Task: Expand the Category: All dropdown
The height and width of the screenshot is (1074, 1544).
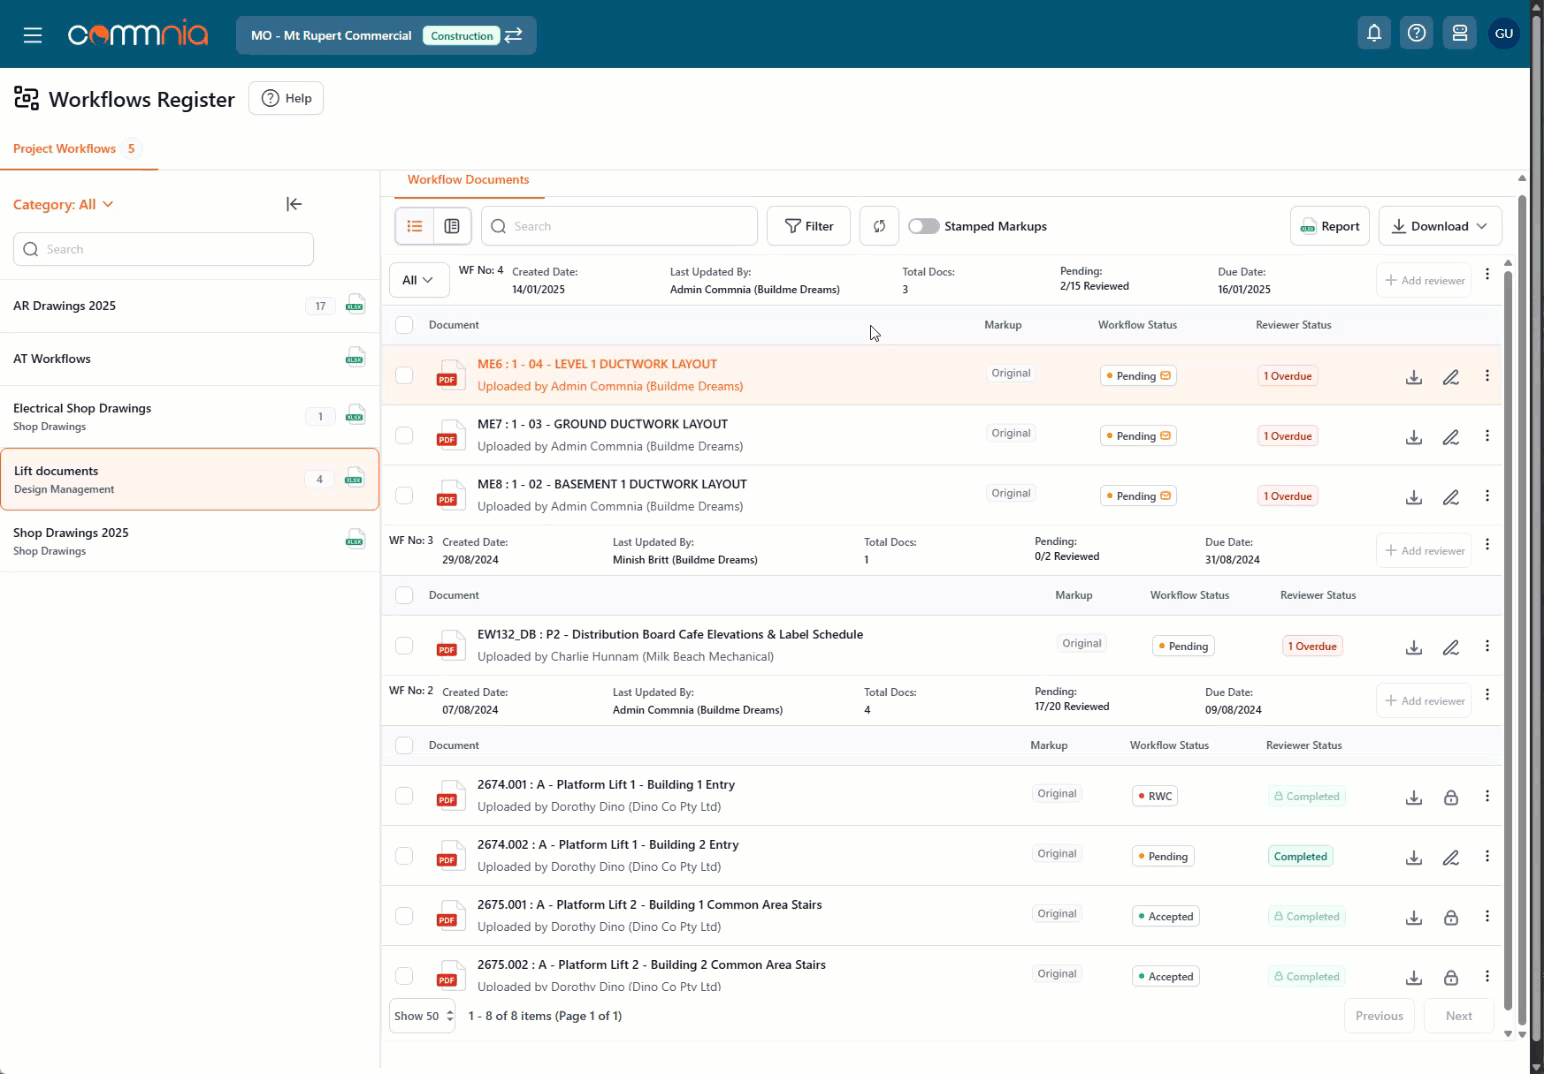Action: click(x=63, y=204)
